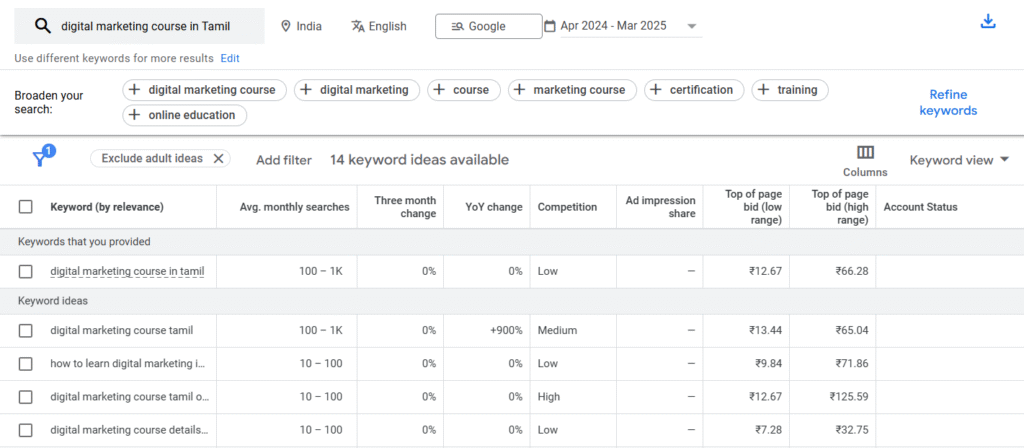Add the 'online education' broaden chip
This screenshot has height=448, width=1024.
click(x=185, y=115)
